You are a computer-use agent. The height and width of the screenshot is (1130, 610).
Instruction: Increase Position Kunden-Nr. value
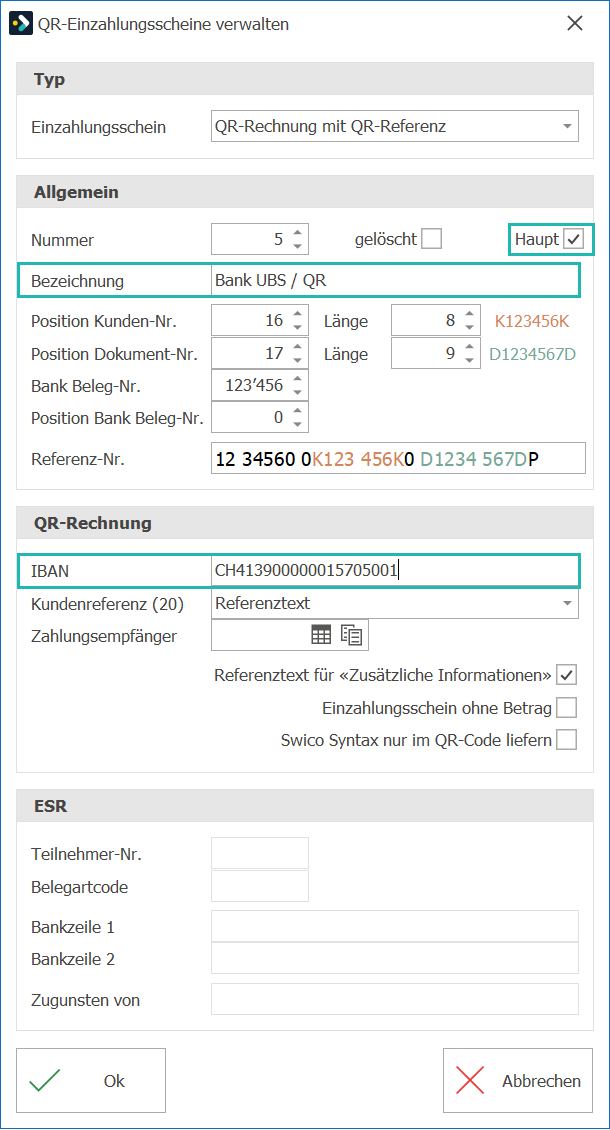(299, 313)
